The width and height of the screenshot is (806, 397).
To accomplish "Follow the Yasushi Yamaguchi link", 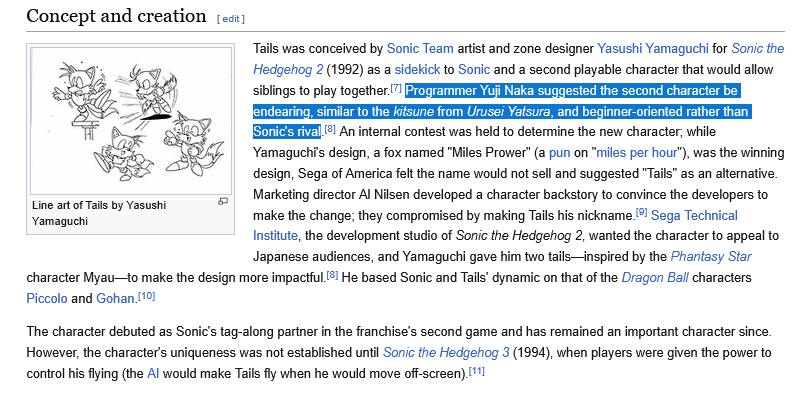I will [x=652, y=49].
